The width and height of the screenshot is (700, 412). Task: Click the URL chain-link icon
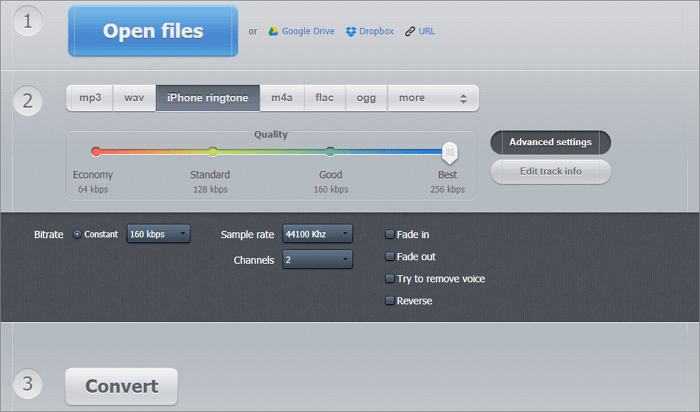[410, 32]
